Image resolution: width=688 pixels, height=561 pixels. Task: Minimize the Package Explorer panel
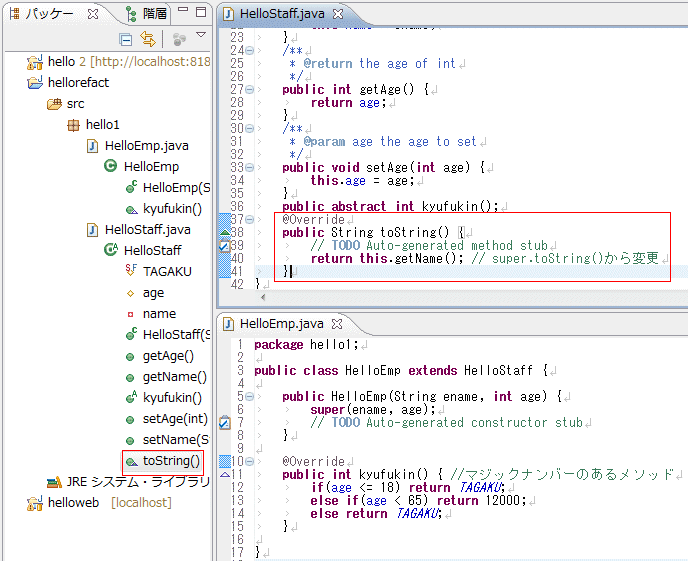click(183, 10)
